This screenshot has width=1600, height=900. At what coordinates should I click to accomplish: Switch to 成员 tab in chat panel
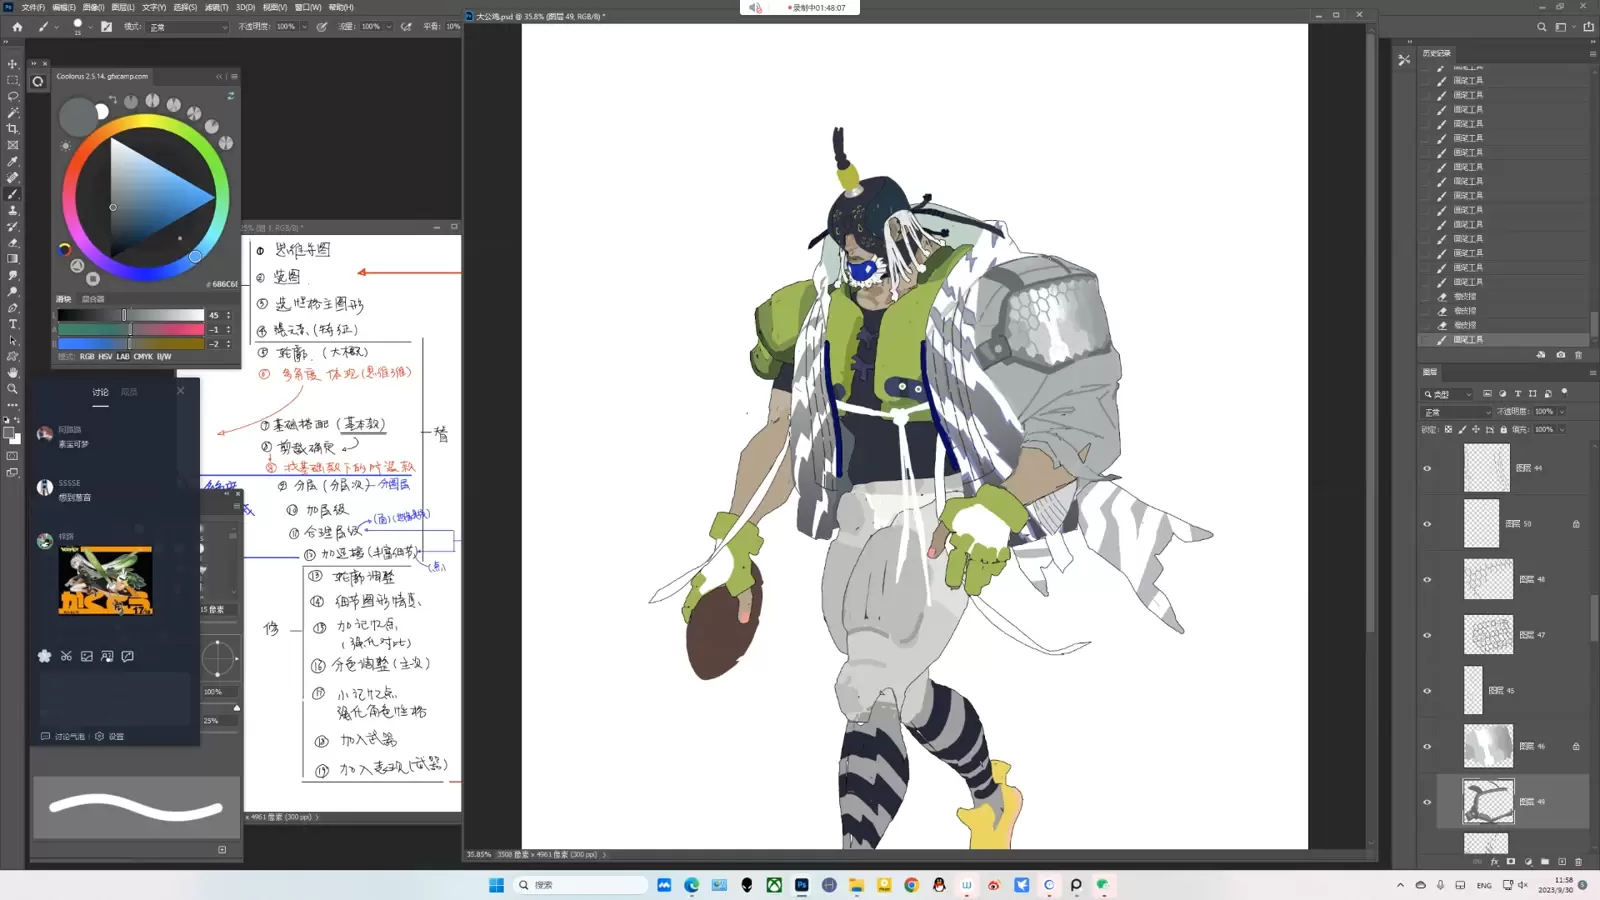(129, 392)
